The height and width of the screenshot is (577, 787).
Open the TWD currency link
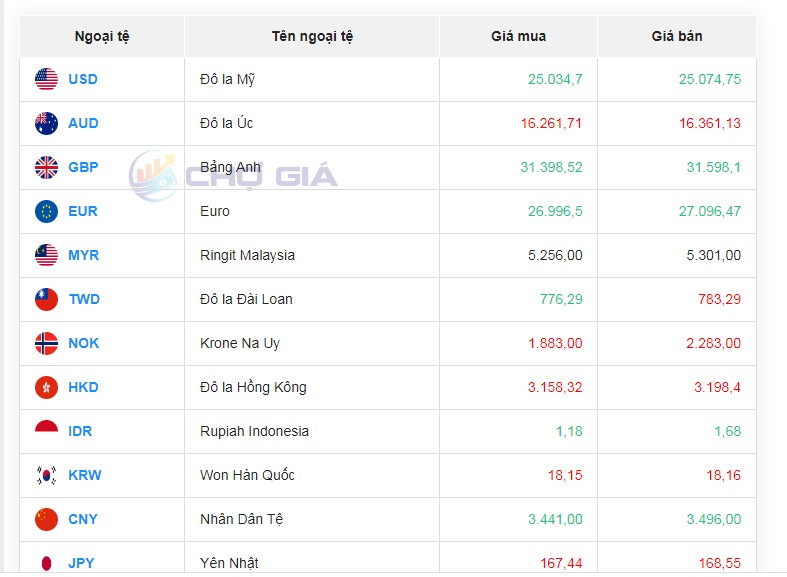(x=84, y=300)
